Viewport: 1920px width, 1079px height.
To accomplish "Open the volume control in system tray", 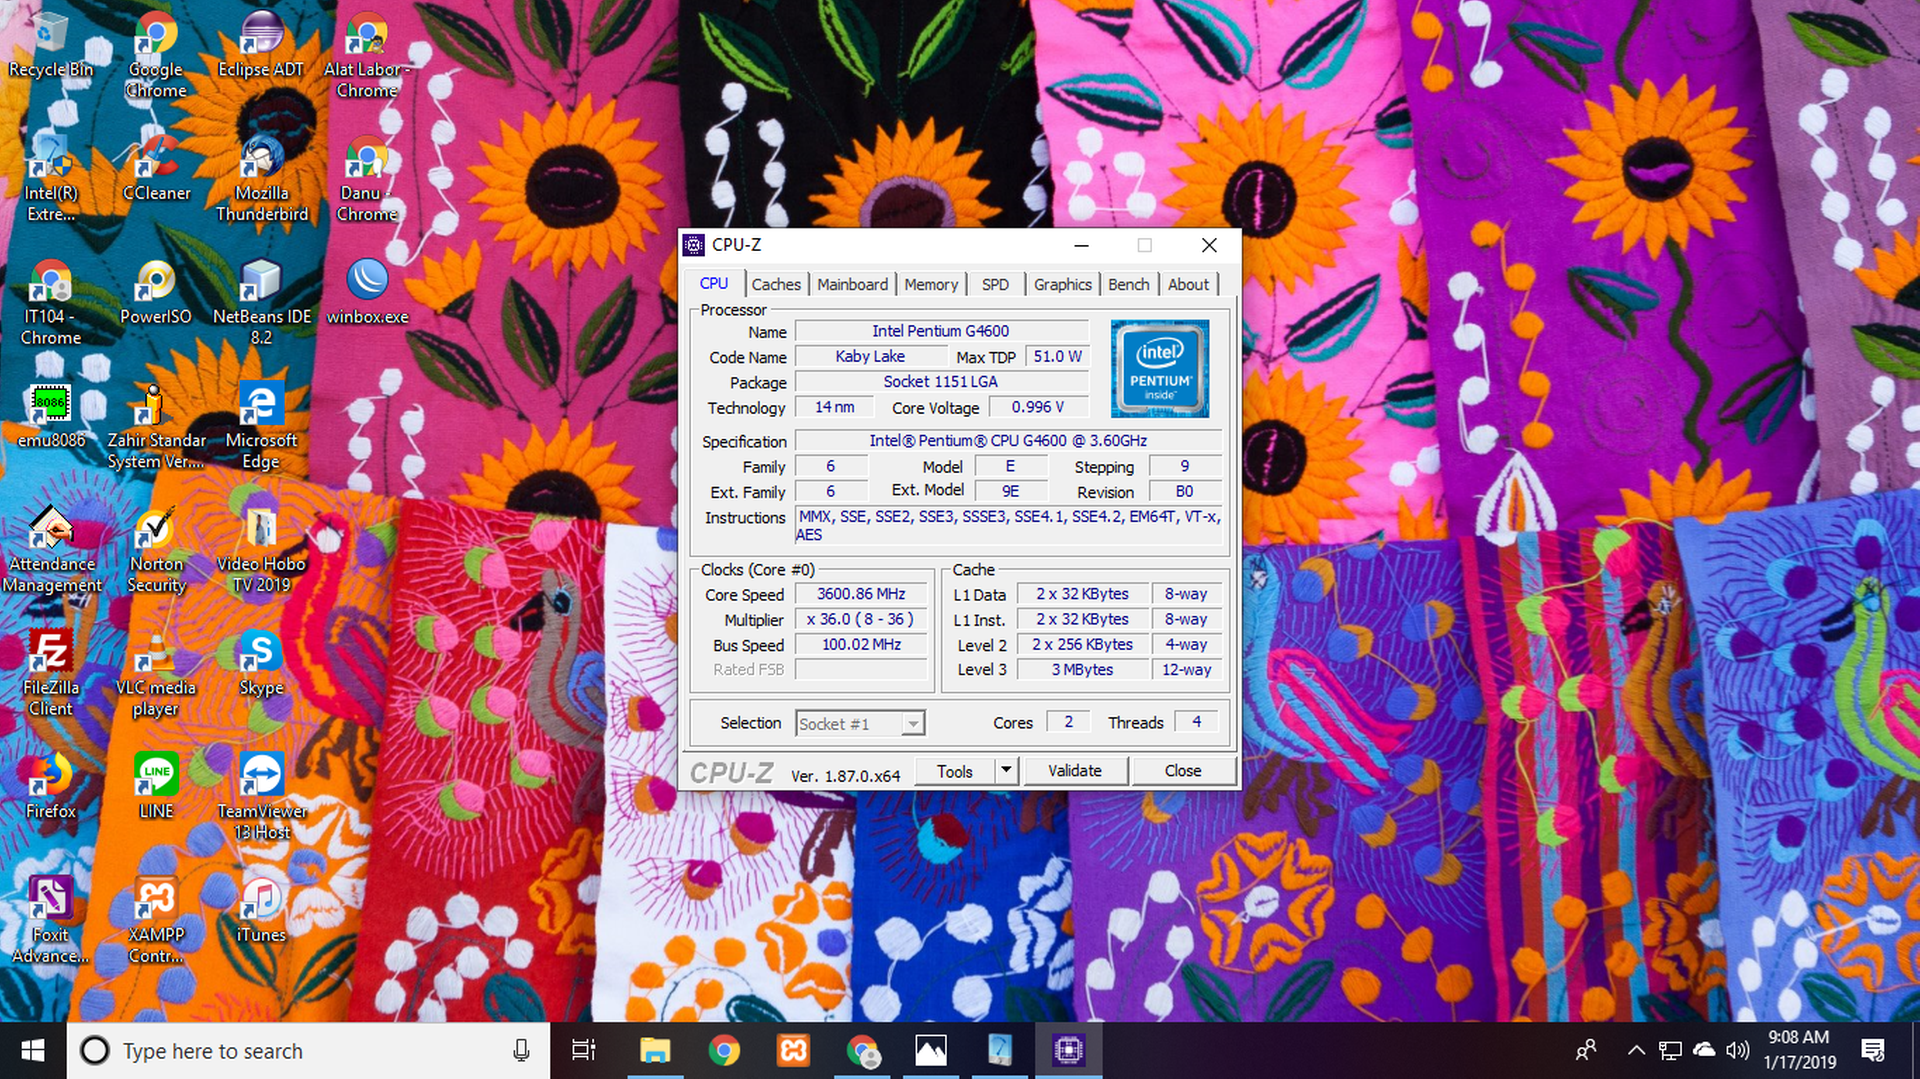I will click(x=1738, y=1050).
